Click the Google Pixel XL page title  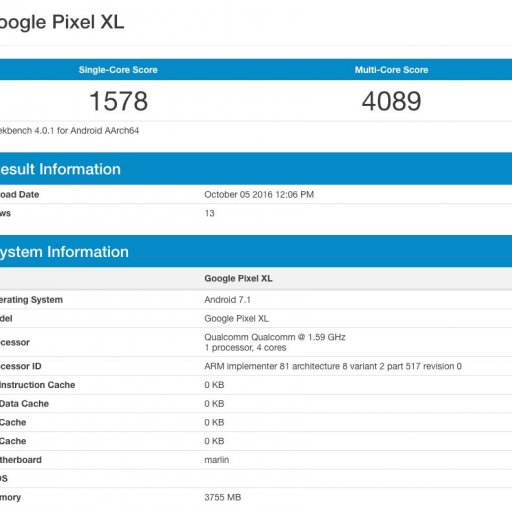[62, 22]
